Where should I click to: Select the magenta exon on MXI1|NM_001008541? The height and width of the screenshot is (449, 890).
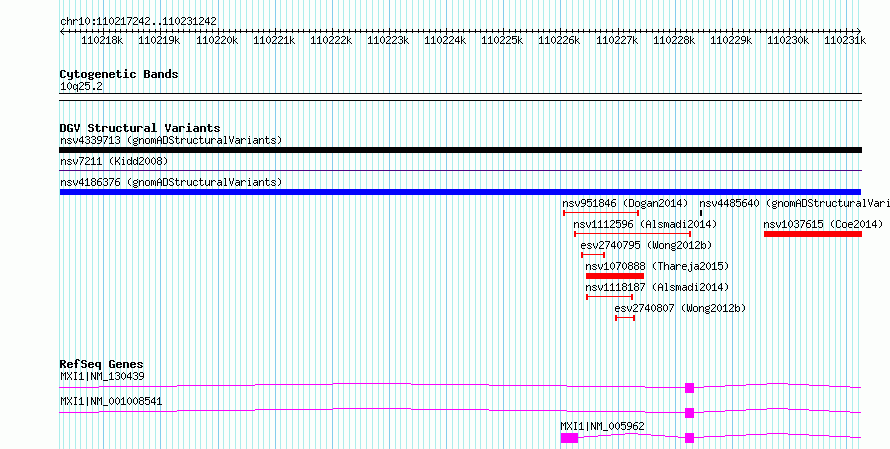tap(690, 413)
